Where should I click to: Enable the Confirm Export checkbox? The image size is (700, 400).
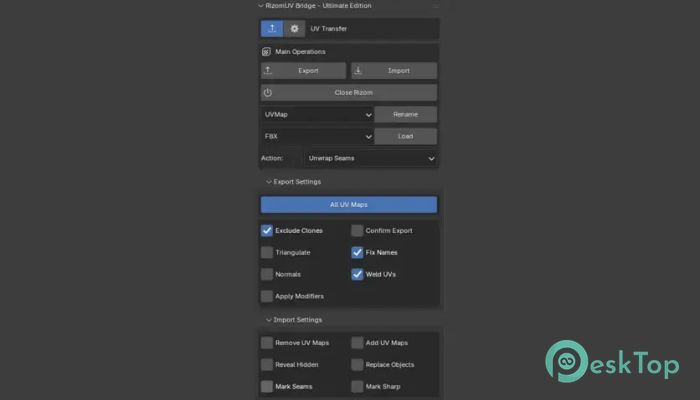(357, 230)
